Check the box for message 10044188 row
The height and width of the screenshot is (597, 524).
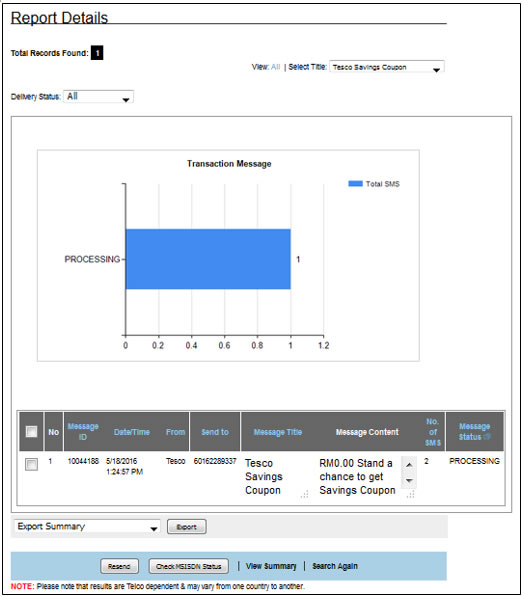tap(31, 464)
